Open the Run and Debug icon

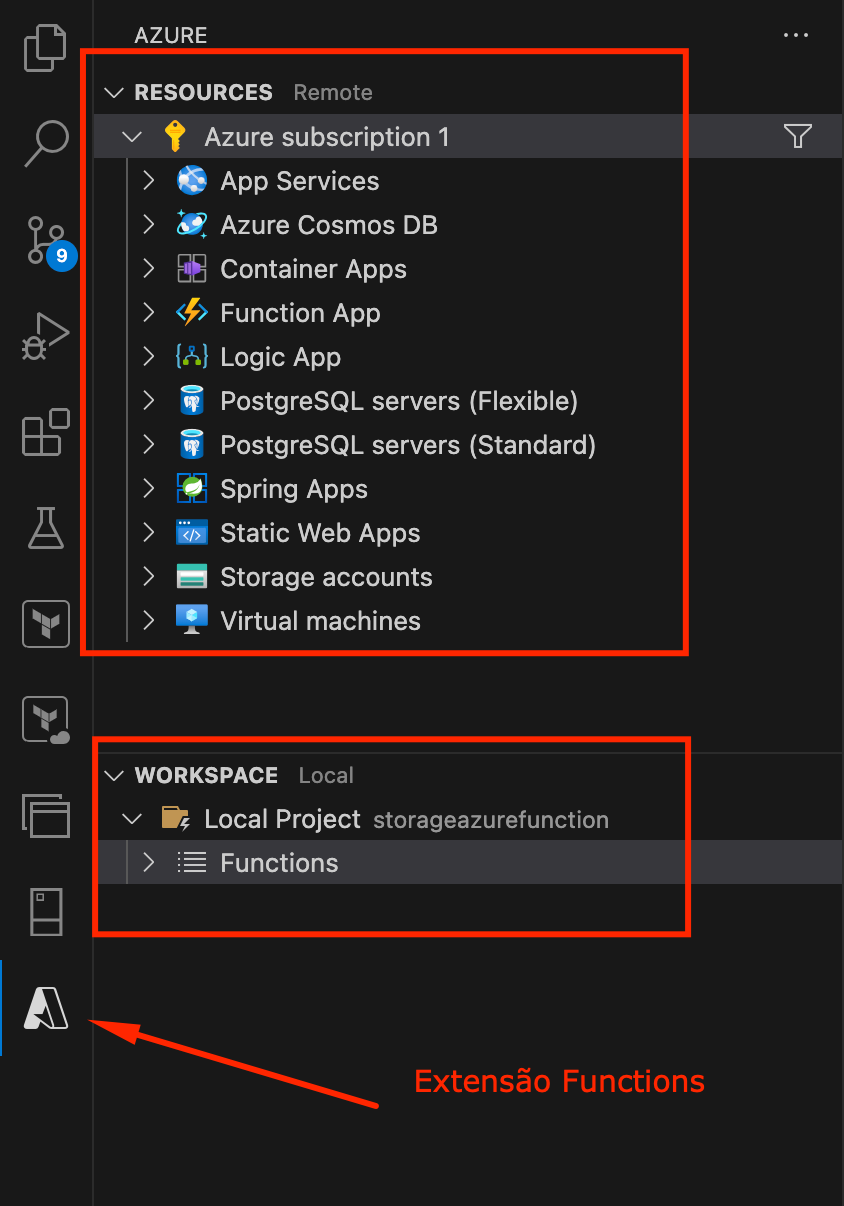point(46,337)
